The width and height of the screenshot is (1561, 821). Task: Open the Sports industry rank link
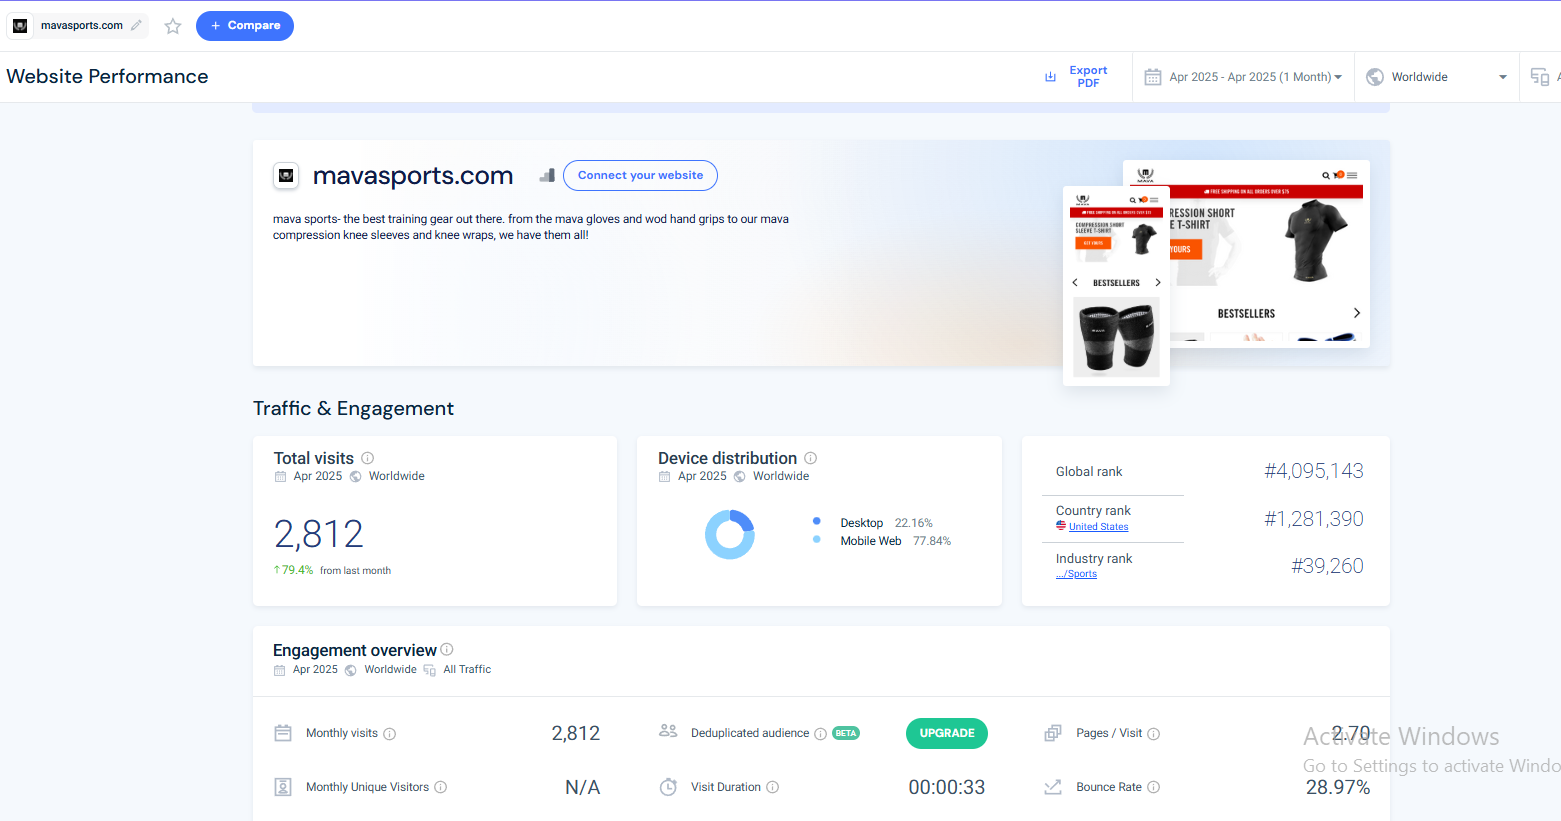point(1076,574)
